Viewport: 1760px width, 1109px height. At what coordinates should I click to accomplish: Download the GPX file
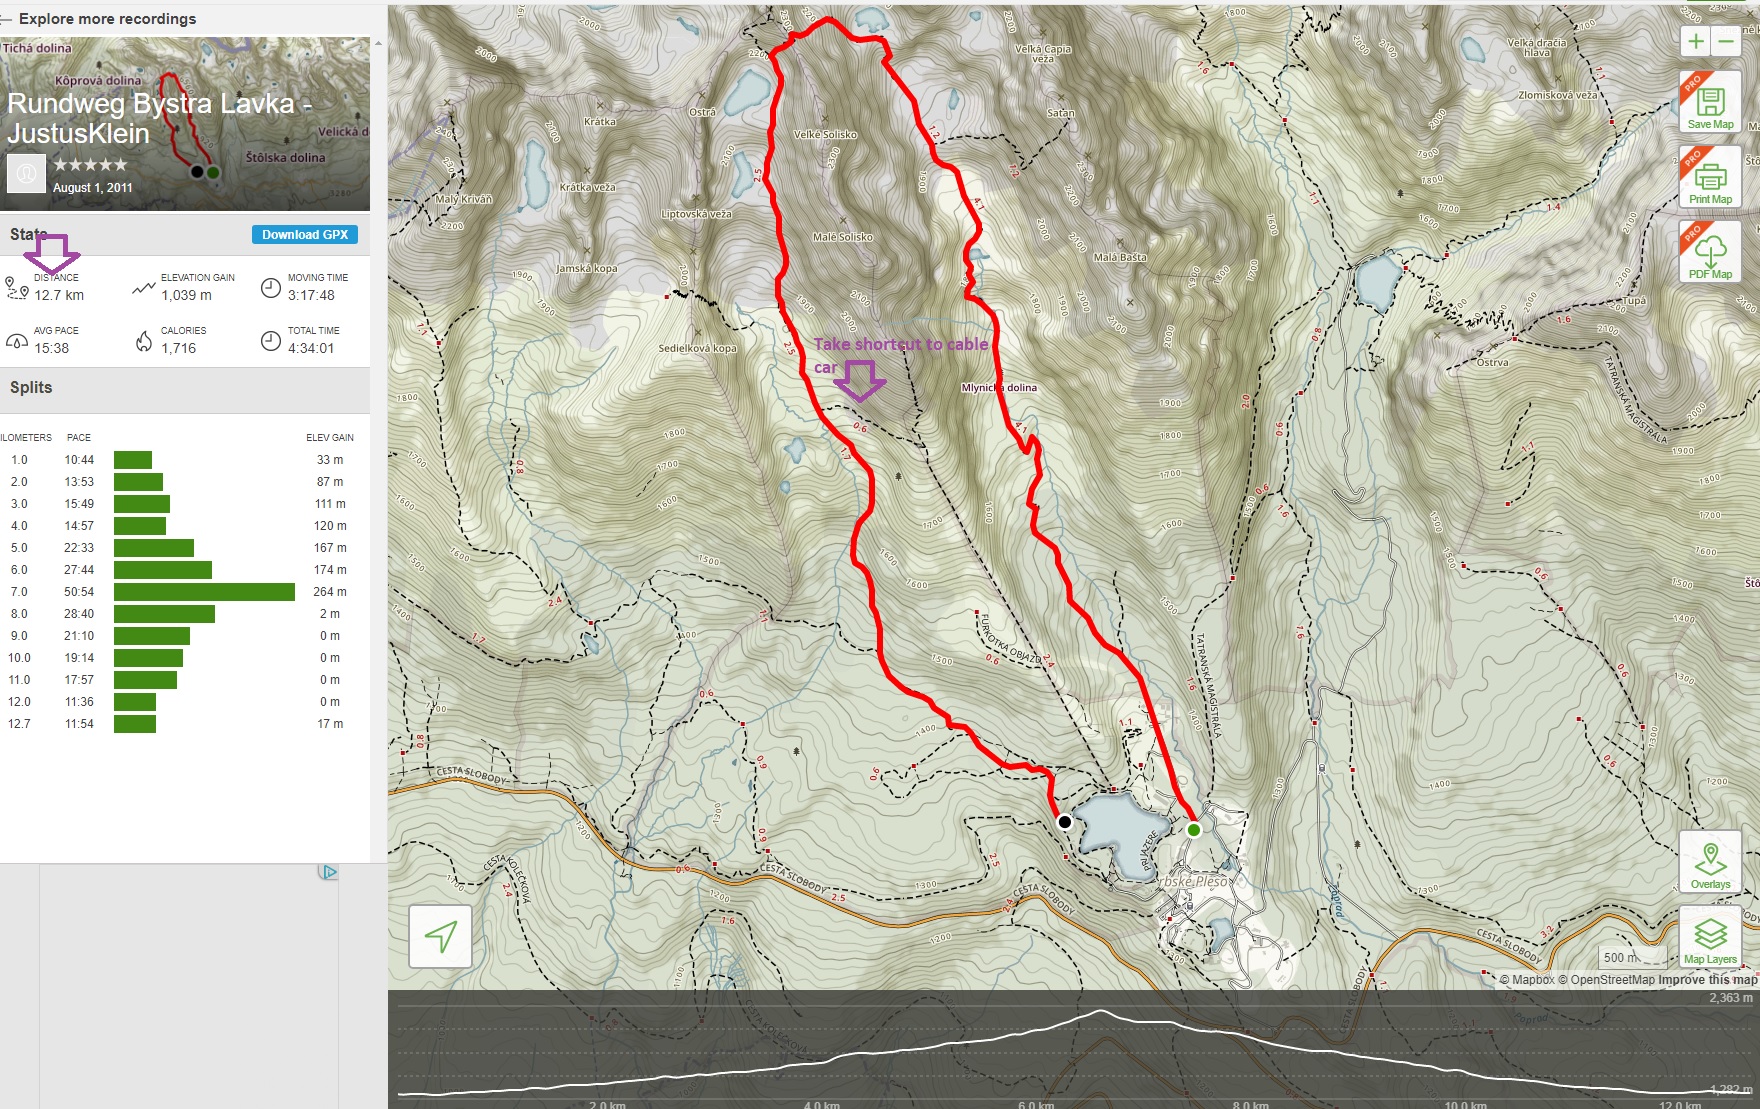click(305, 235)
